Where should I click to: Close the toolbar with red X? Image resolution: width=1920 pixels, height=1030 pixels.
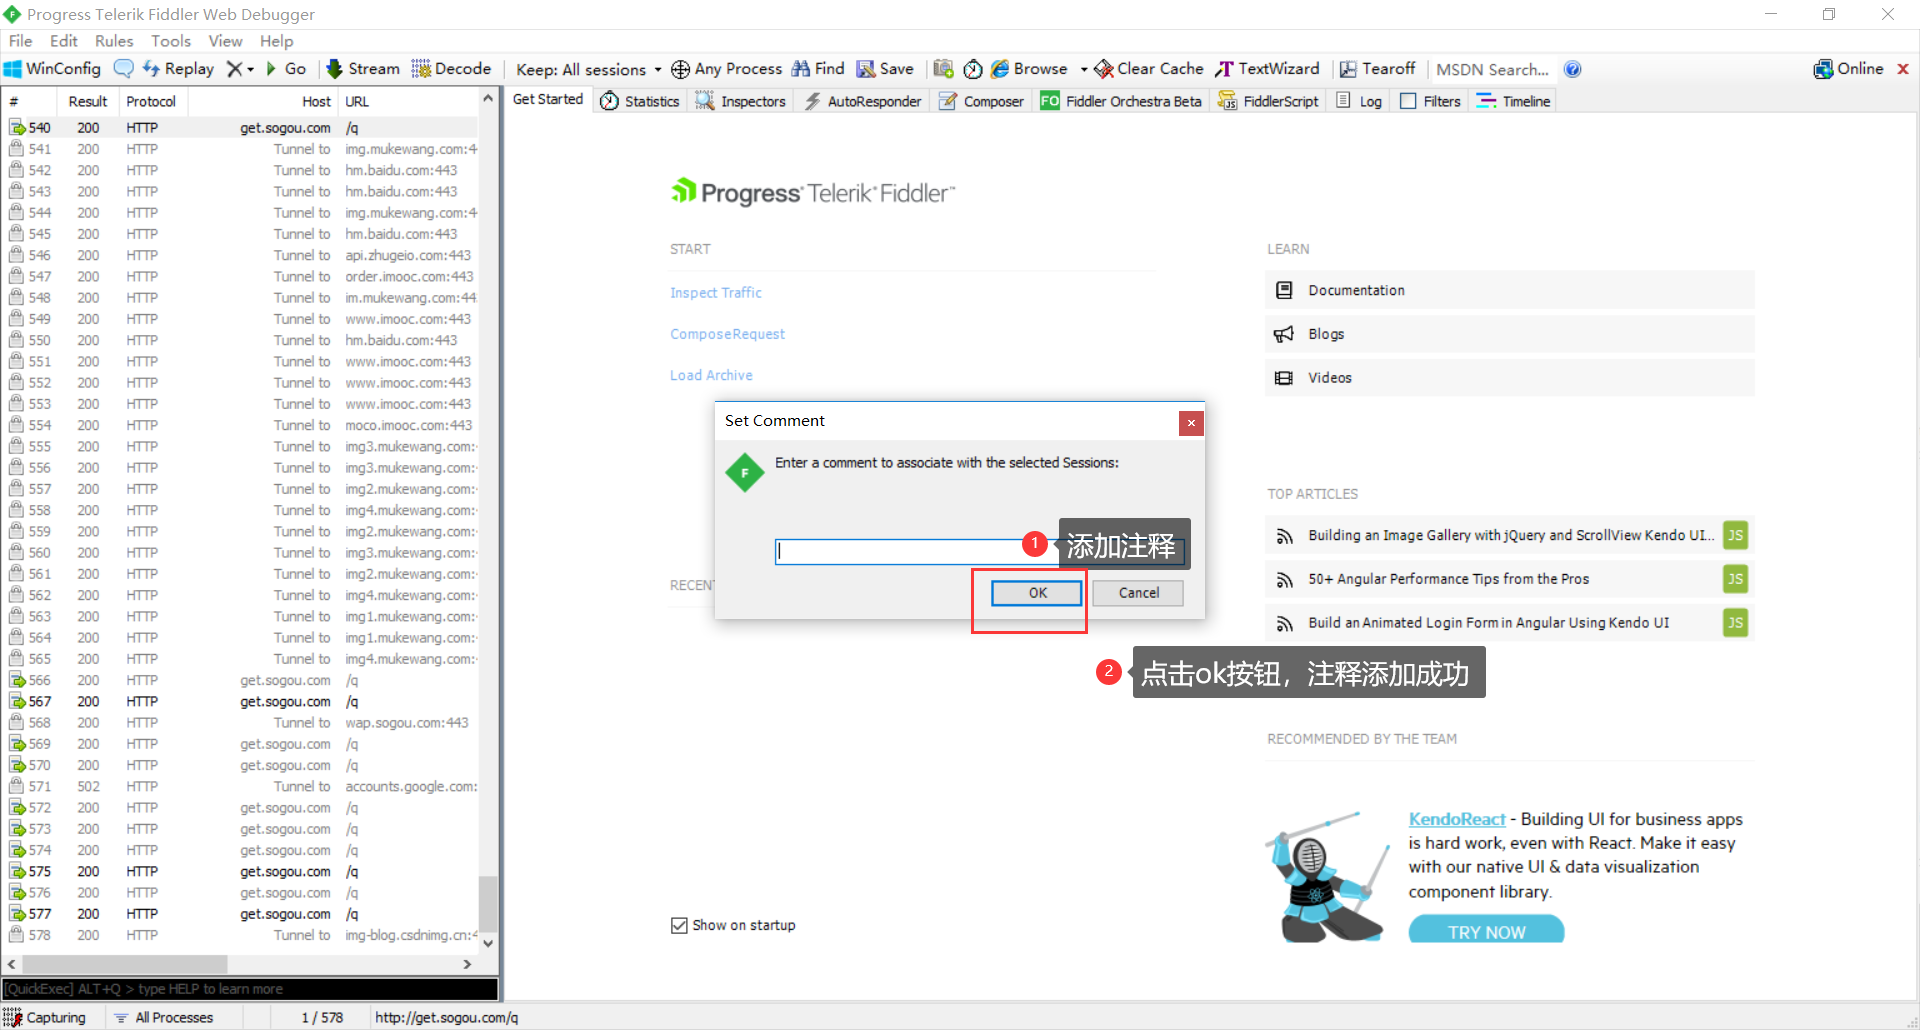pyautogui.click(x=1903, y=69)
